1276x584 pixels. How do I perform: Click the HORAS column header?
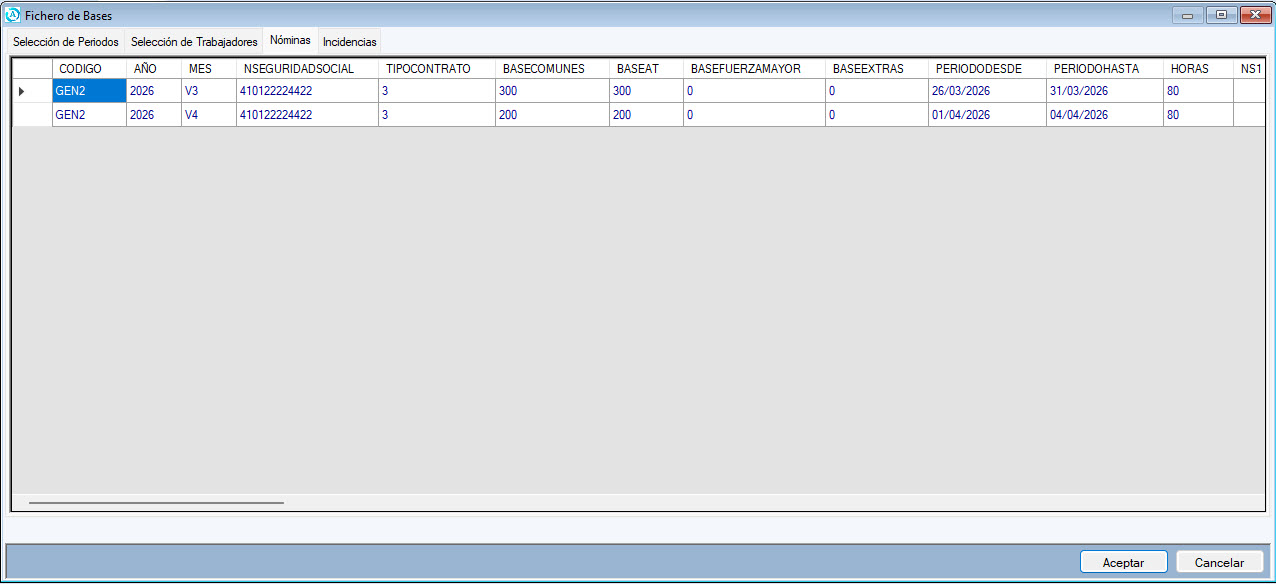point(1190,69)
